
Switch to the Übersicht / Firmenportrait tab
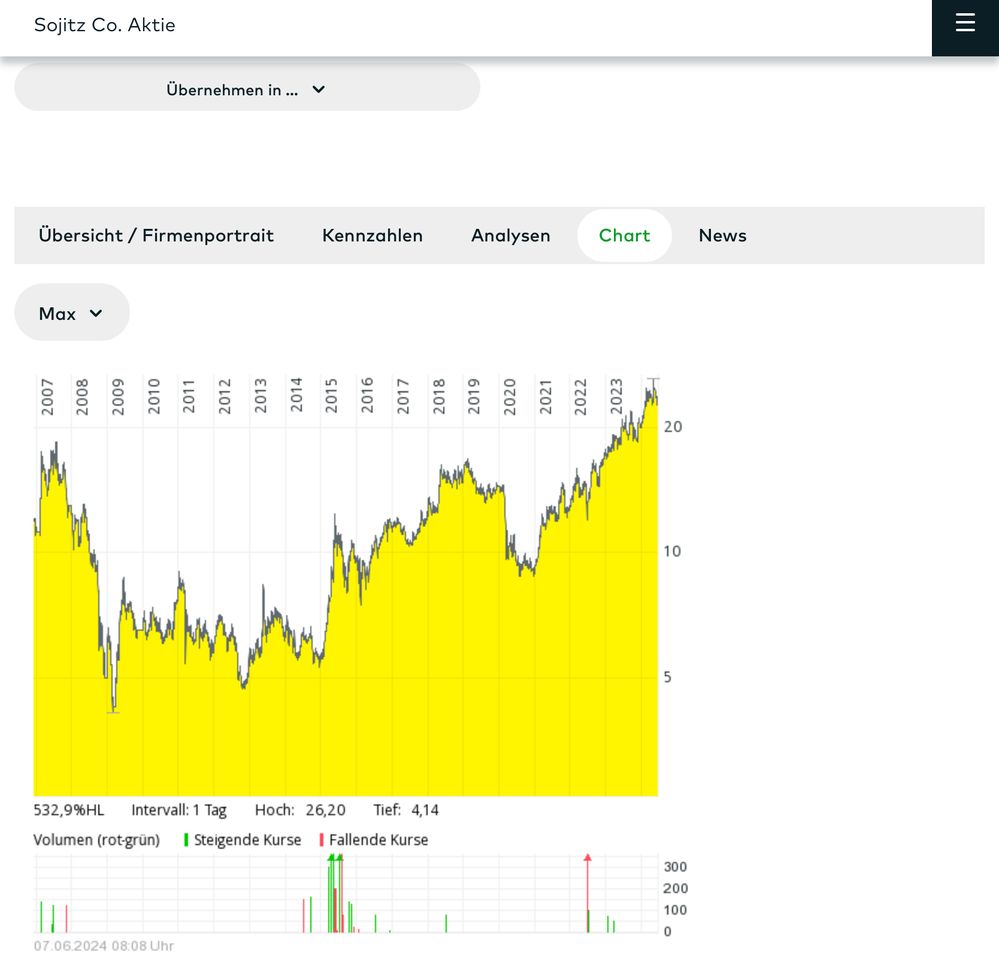point(156,235)
